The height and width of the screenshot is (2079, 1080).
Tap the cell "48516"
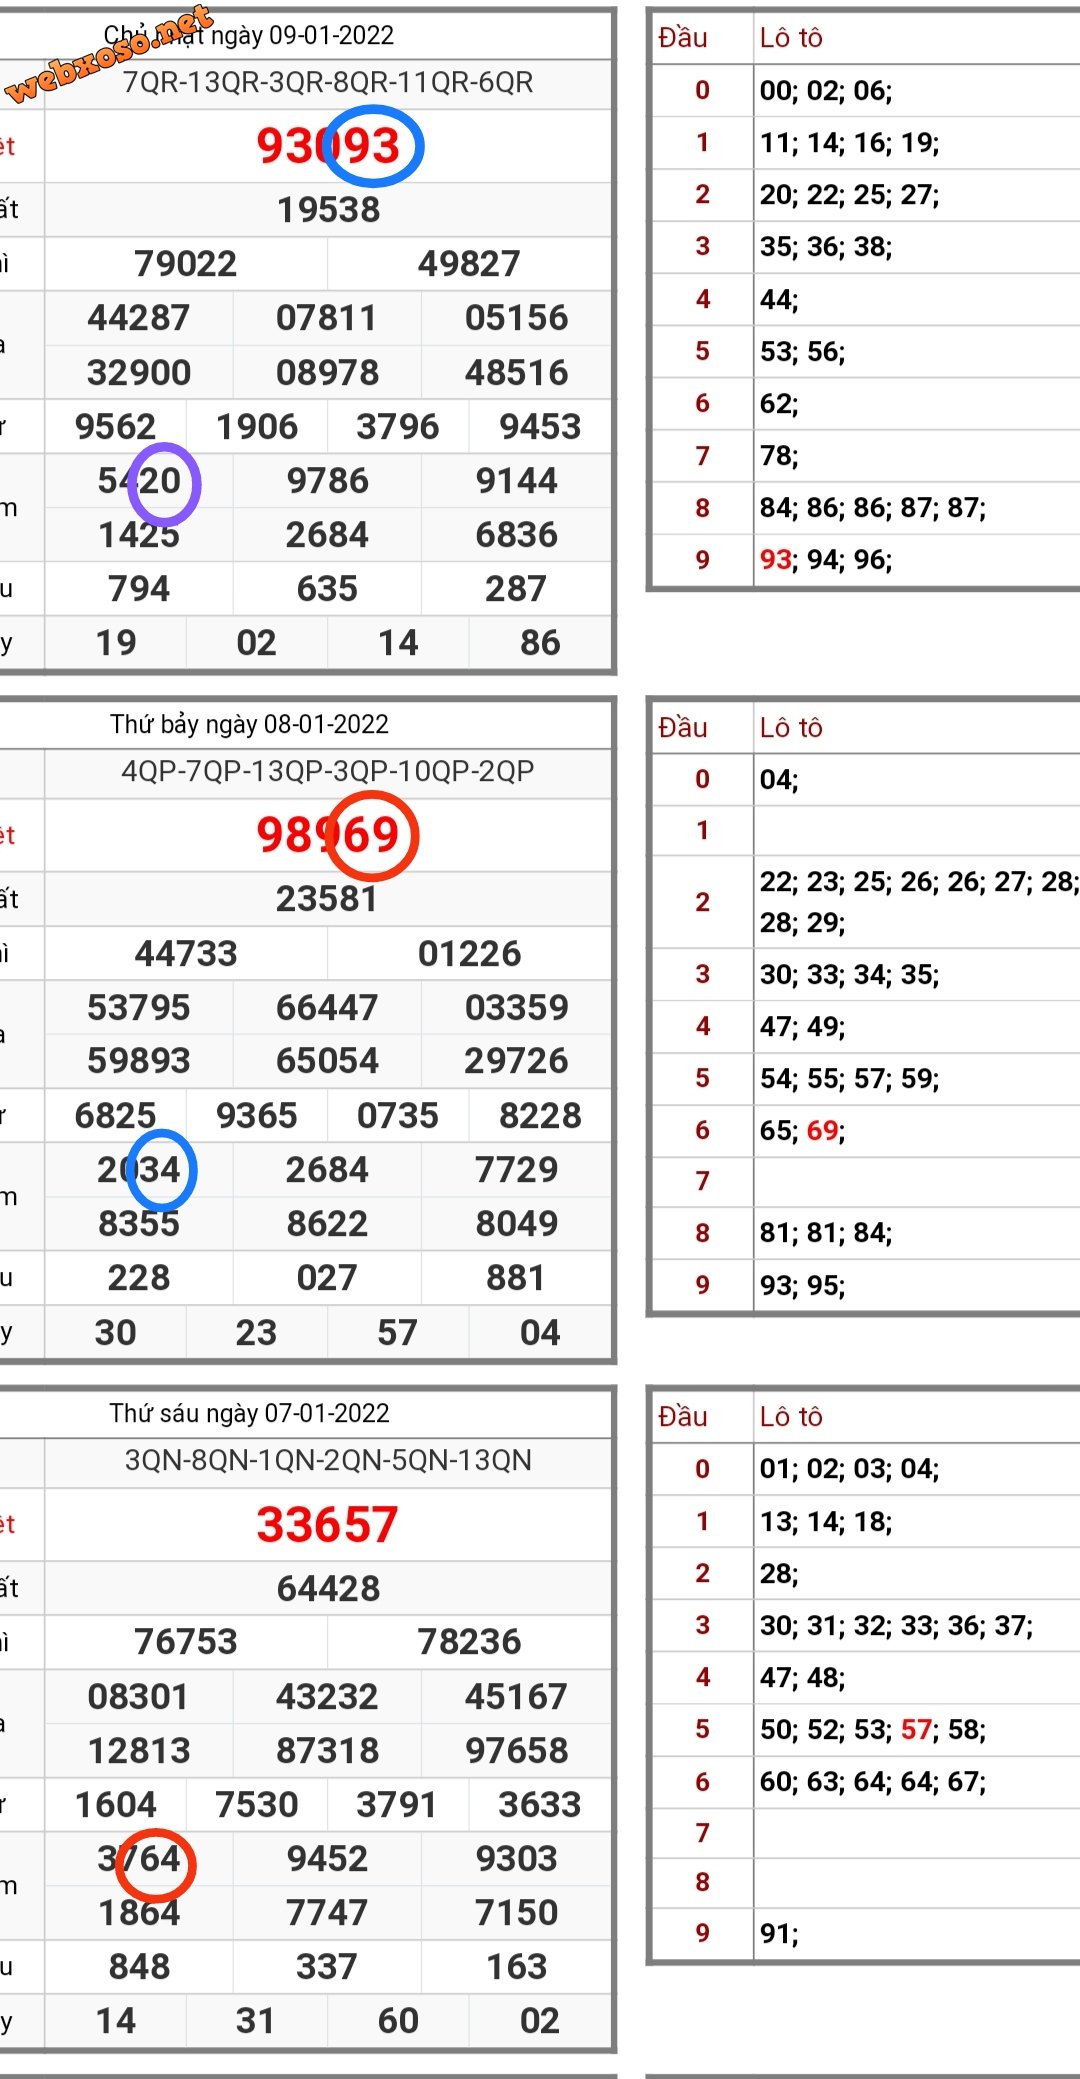[516, 373]
